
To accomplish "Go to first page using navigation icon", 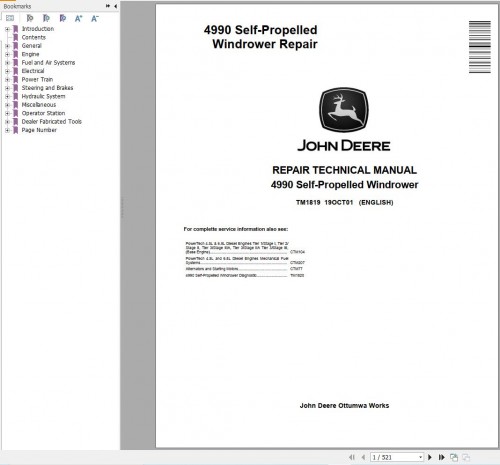I will click(352, 457).
